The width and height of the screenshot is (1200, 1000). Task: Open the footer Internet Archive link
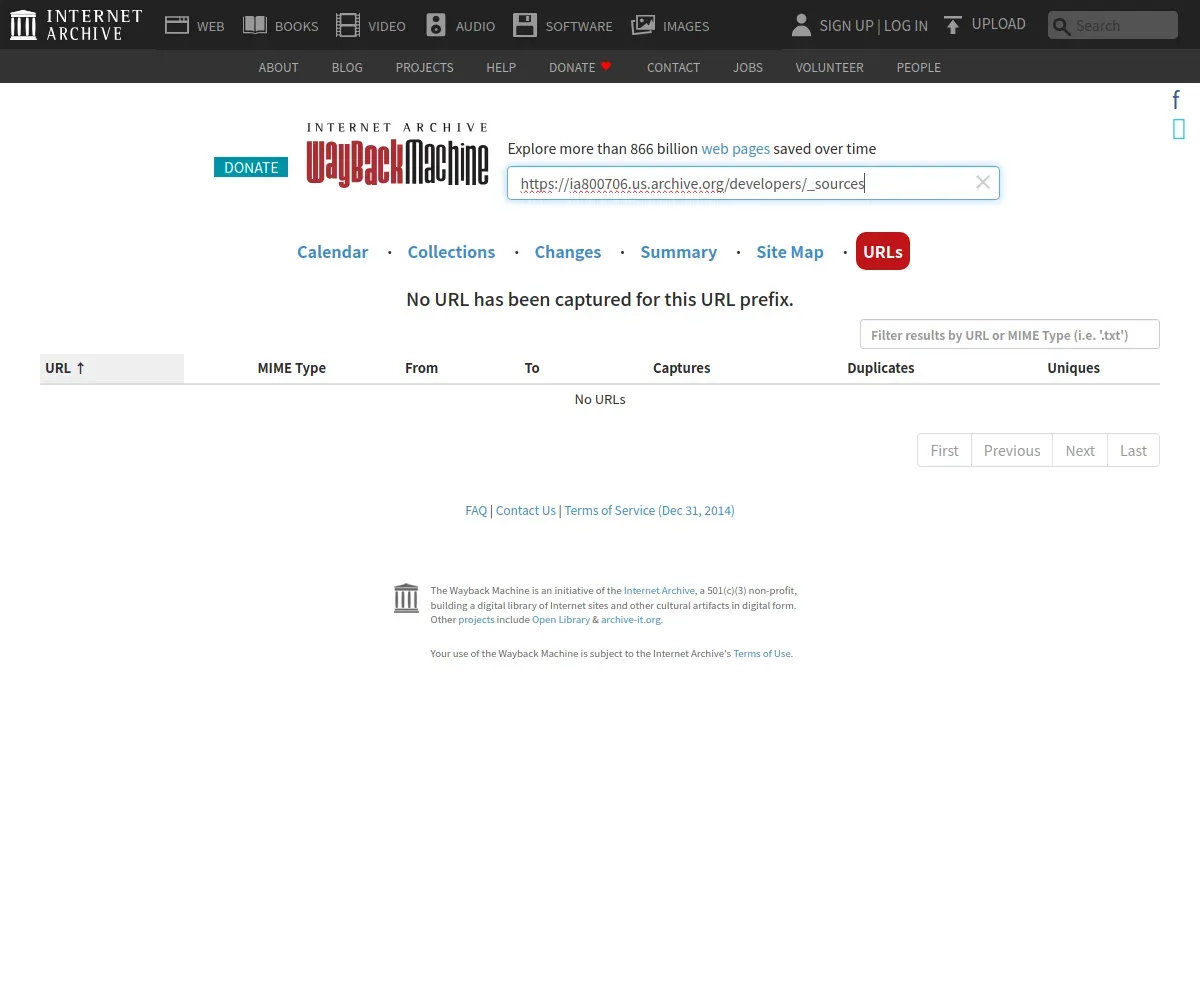[x=659, y=591]
